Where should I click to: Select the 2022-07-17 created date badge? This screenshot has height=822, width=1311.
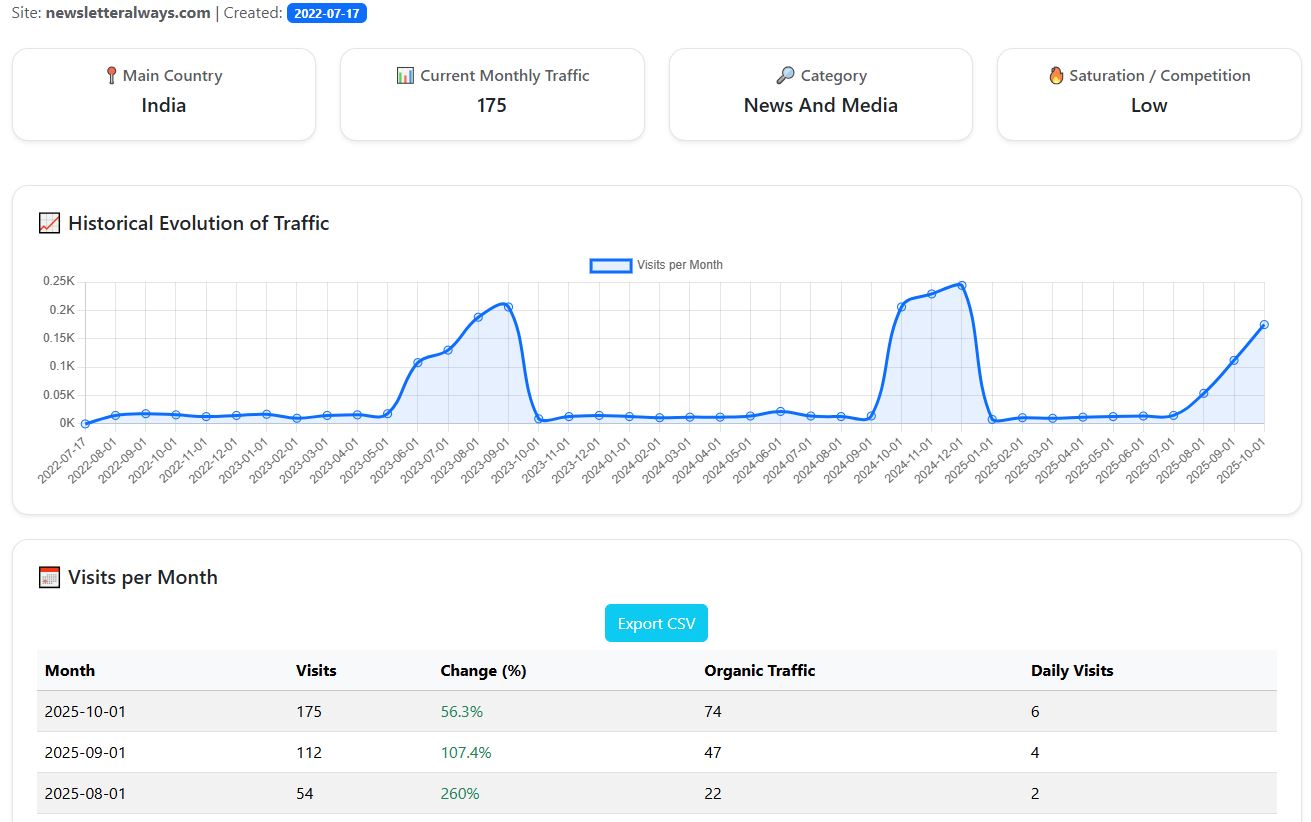(x=328, y=13)
